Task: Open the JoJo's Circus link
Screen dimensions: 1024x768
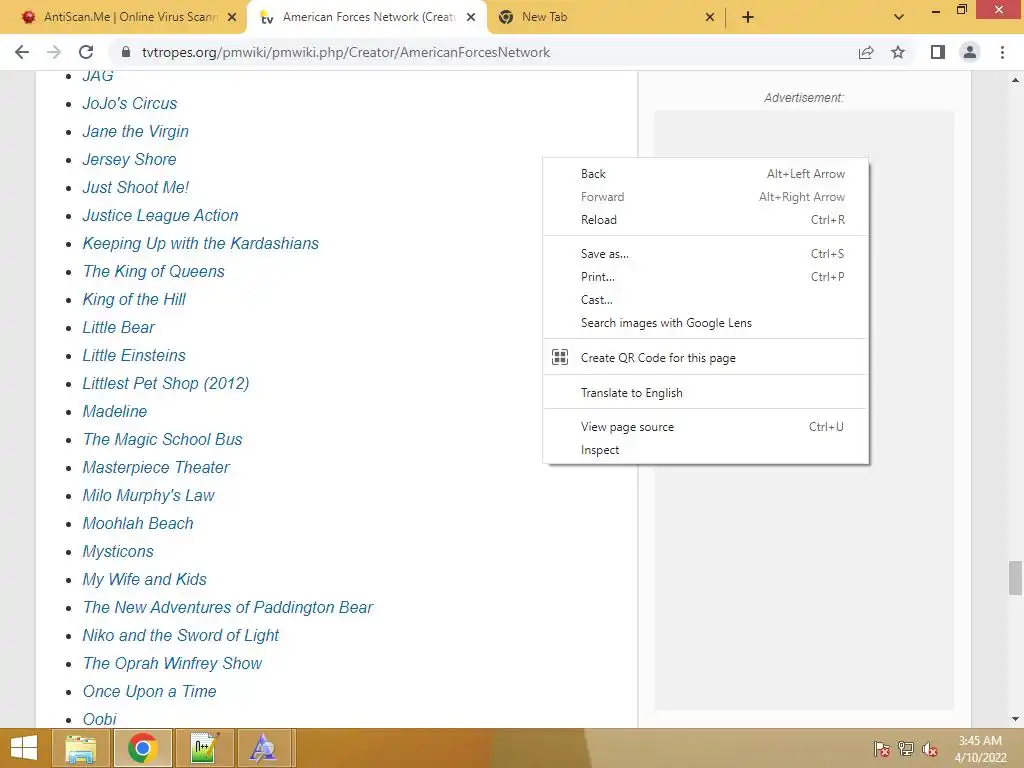Action: click(129, 103)
